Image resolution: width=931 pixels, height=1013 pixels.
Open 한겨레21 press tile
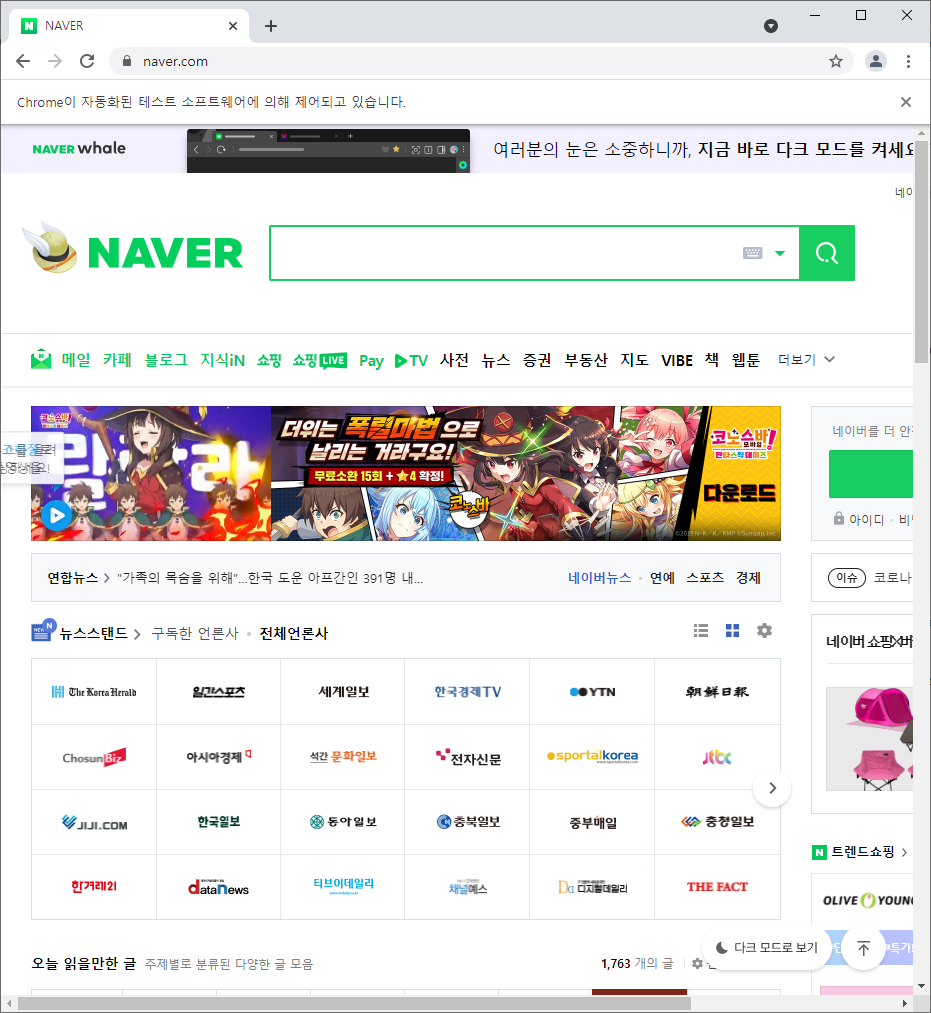pyautogui.click(x=94, y=887)
